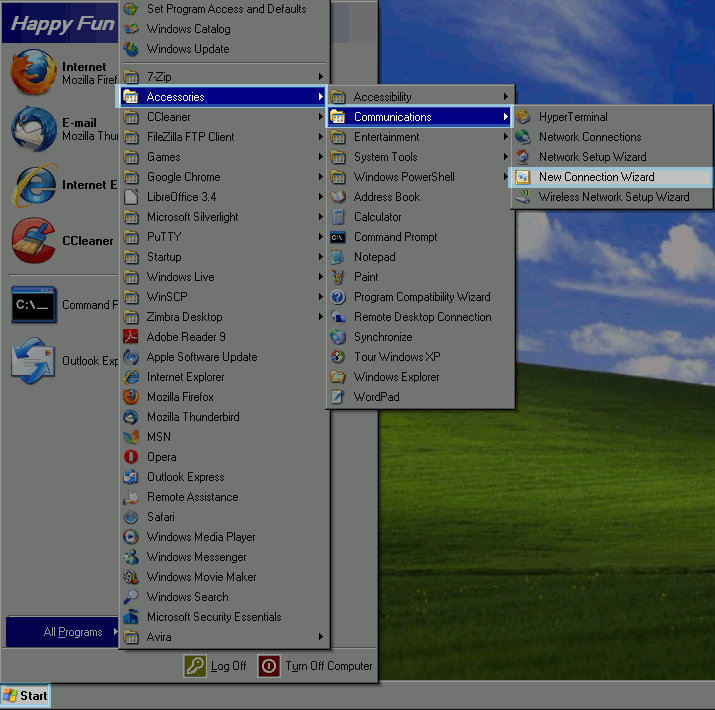Expand the LibreOffice 3.4 submenu
This screenshot has height=710, width=715.
tap(181, 197)
